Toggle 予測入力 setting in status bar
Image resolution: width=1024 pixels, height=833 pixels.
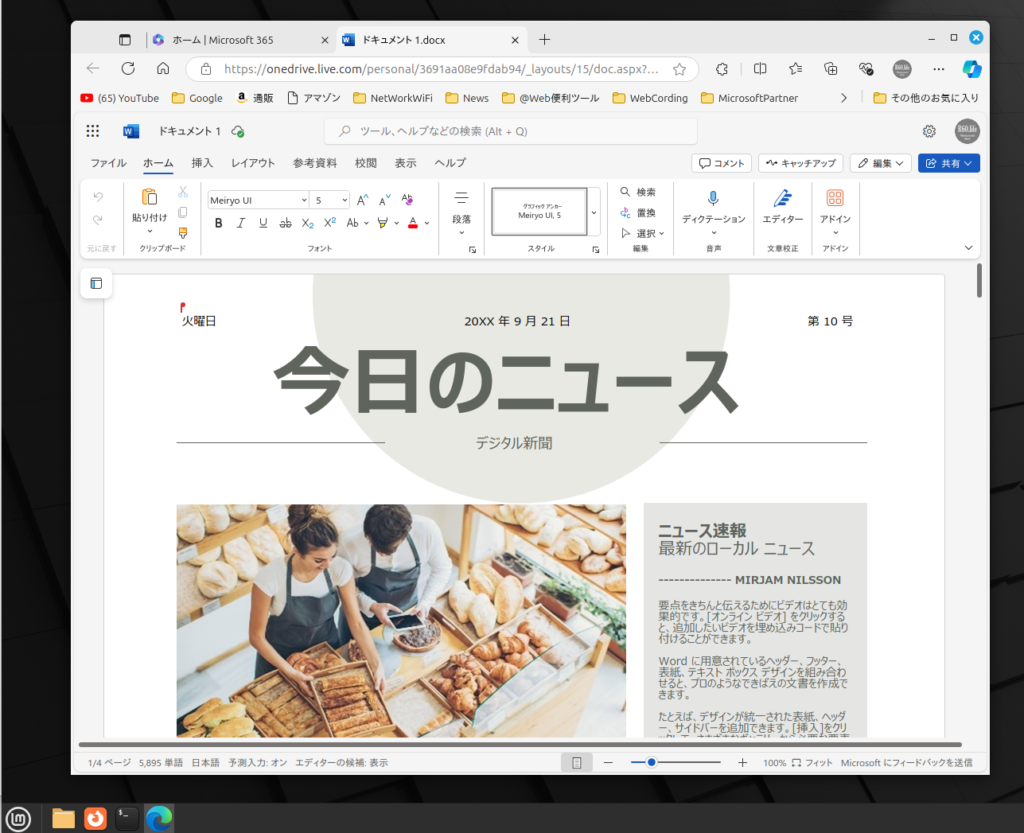tap(257, 762)
